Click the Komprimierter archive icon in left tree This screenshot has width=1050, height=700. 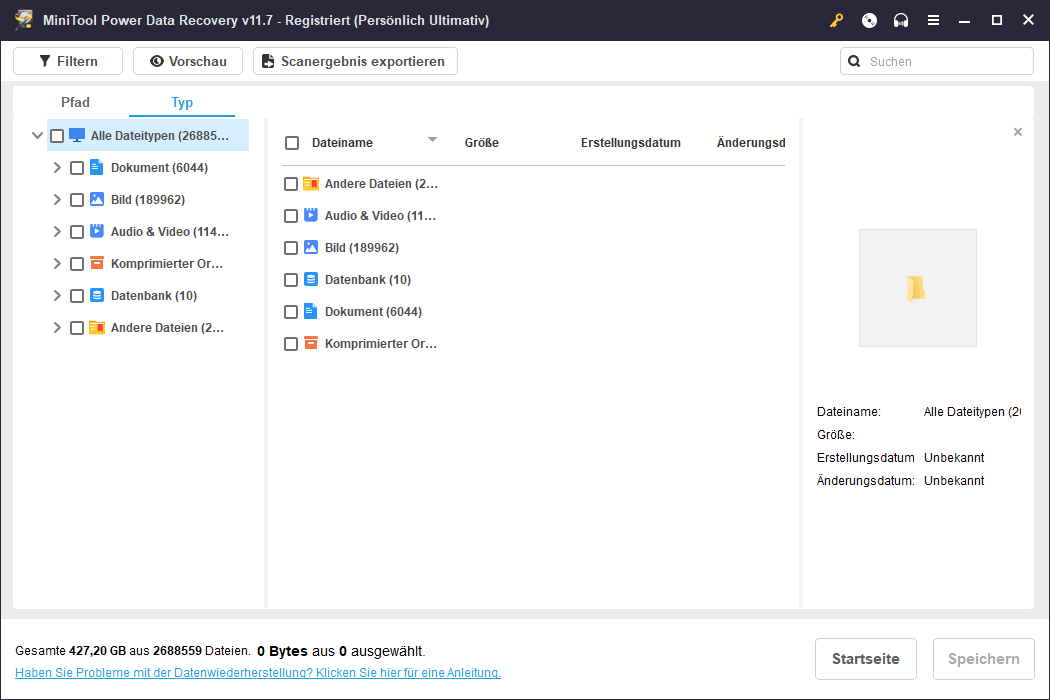tap(96, 263)
